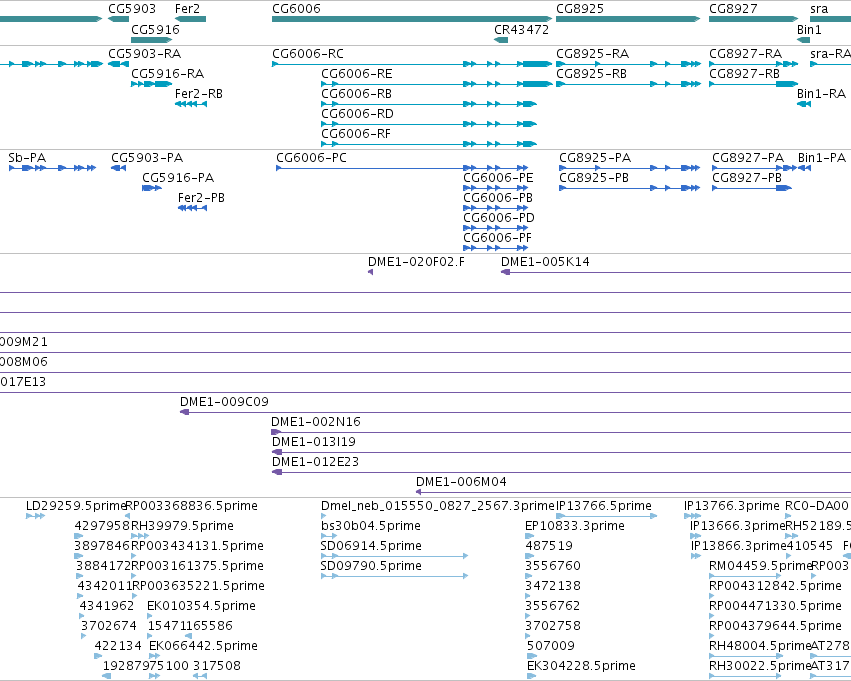The height and width of the screenshot is (681, 851).
Task: Select protein CG8927-PA label
Action: (748, 158)
